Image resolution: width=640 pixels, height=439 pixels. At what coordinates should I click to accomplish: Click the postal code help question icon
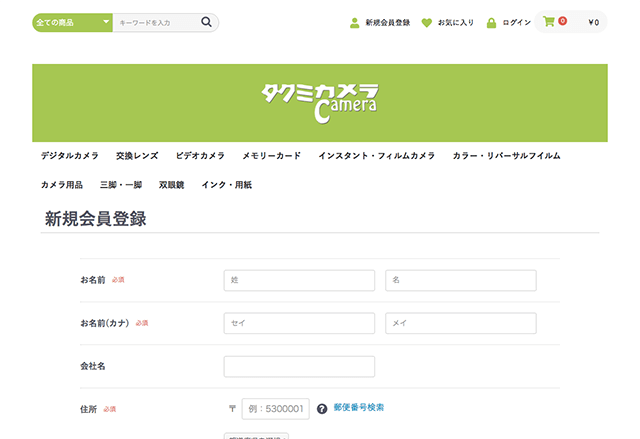click(x=322, y=409)
